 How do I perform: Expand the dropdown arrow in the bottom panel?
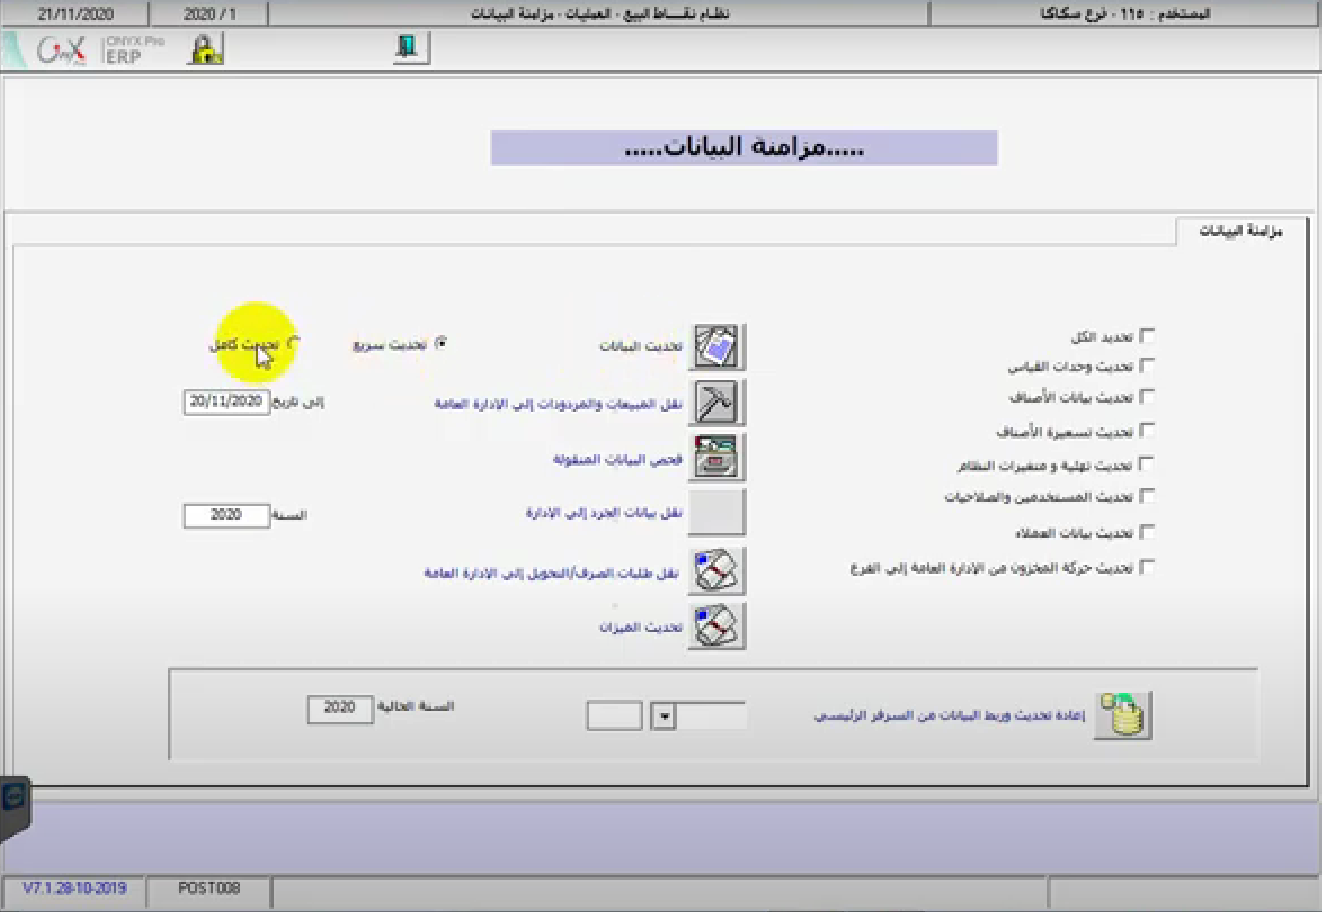663,716
